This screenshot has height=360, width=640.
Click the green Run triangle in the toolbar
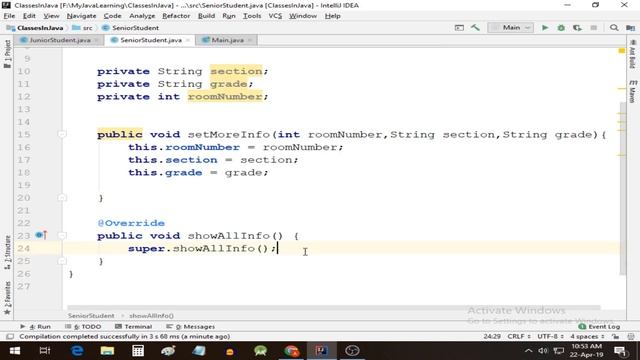pyautogui.click(x=545, y=28)
